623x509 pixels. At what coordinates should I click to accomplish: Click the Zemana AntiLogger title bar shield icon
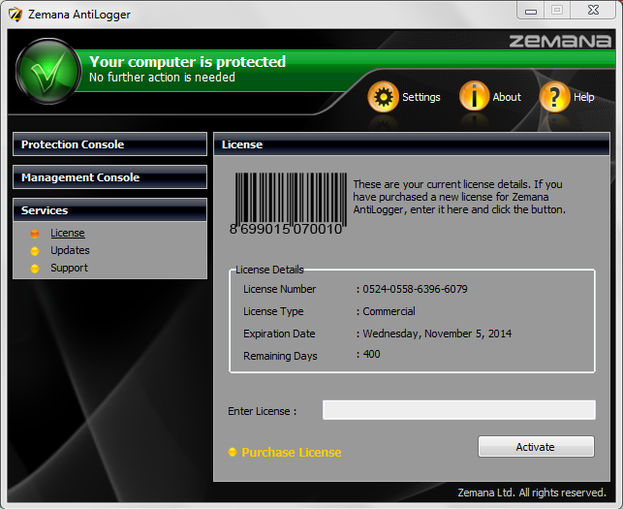click(x=15, y=15)
